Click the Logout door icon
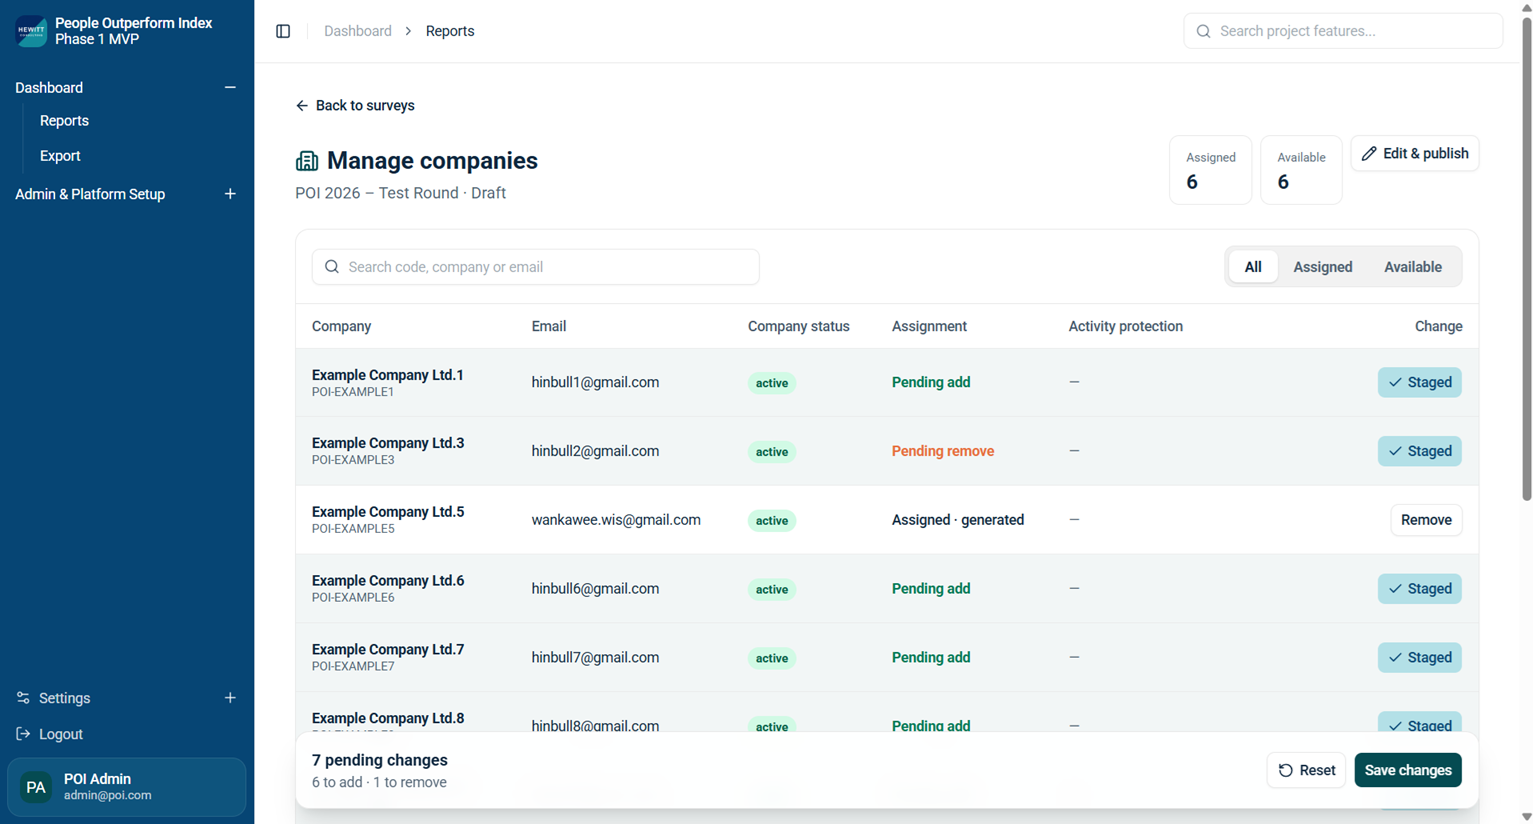1533x824 pixels. coord(23,734)
